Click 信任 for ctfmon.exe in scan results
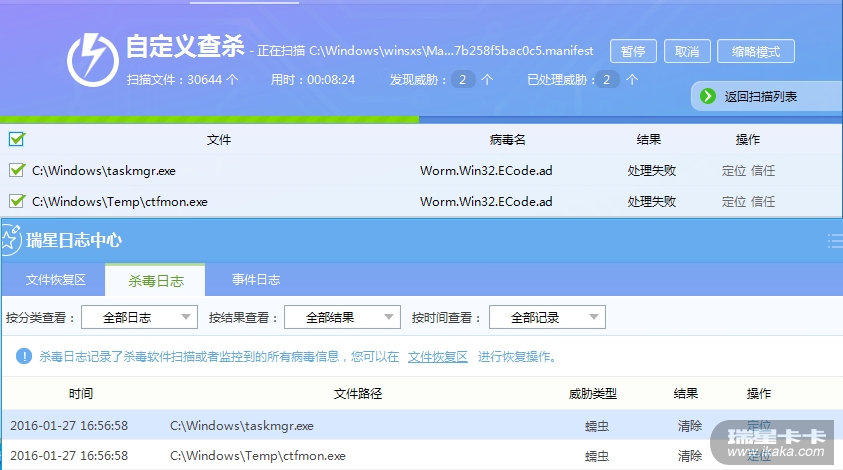The width and height of the screenshot is (843, 470). [763, 202]
